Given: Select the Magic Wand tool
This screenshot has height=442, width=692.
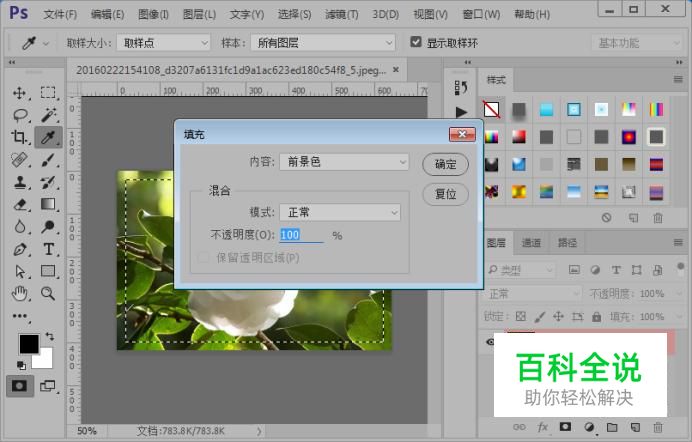Looking at the screenshot, I should 48,115.
